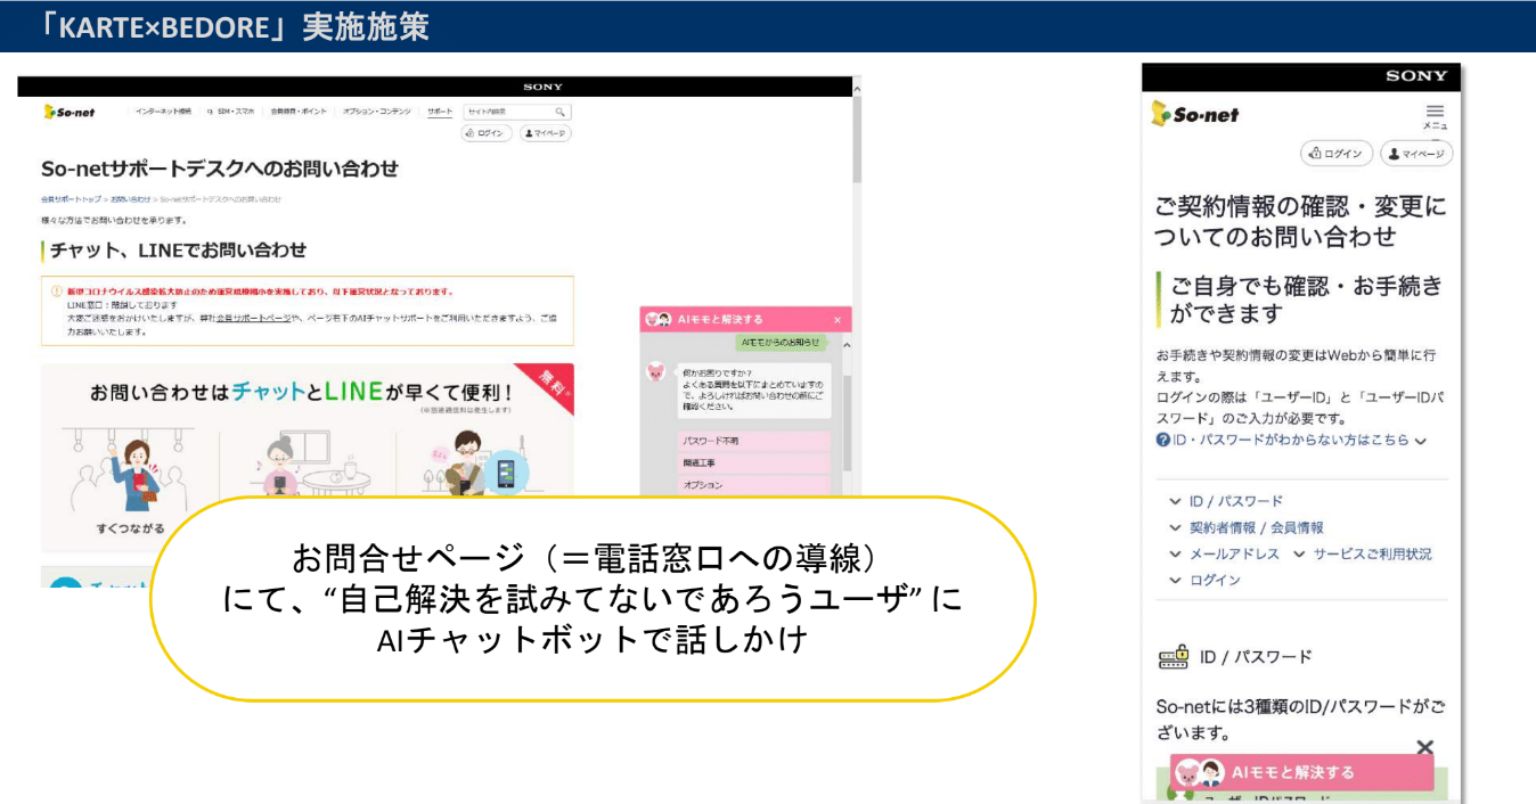1536x804 pixels.
Task: Expand the サービスご利用状況 anchor item
Action: tap(1362, 553)
